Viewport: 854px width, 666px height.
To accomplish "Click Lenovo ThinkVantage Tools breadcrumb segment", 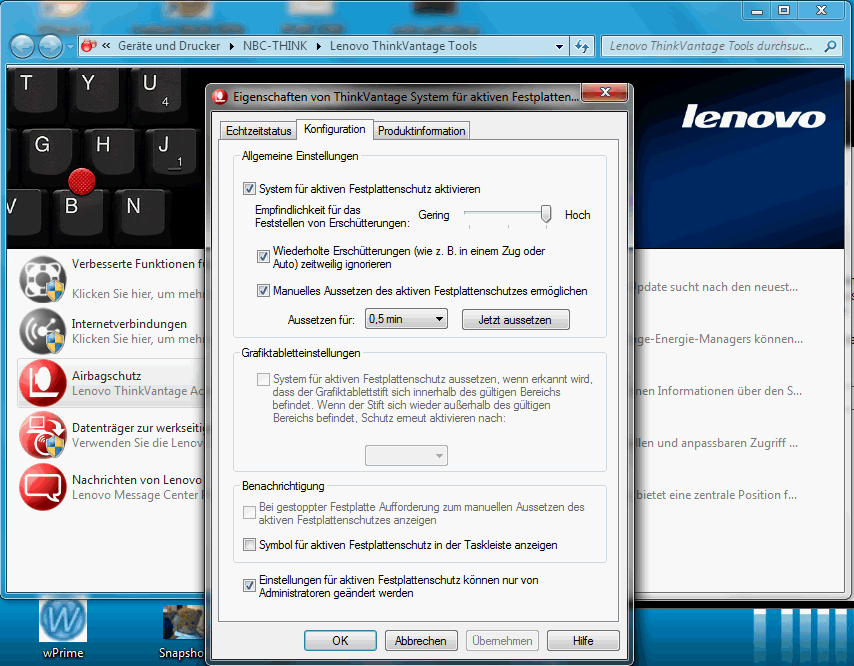I will pos(404,46).
